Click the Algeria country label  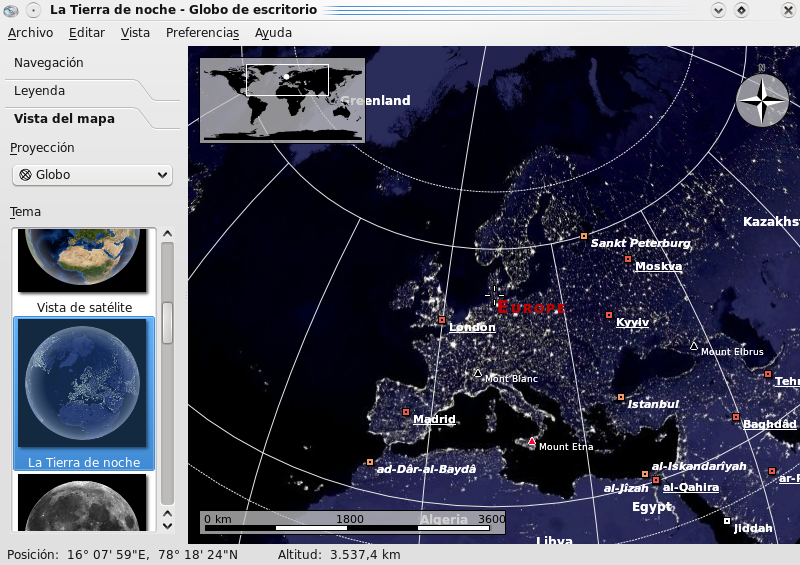coord(443,520)
